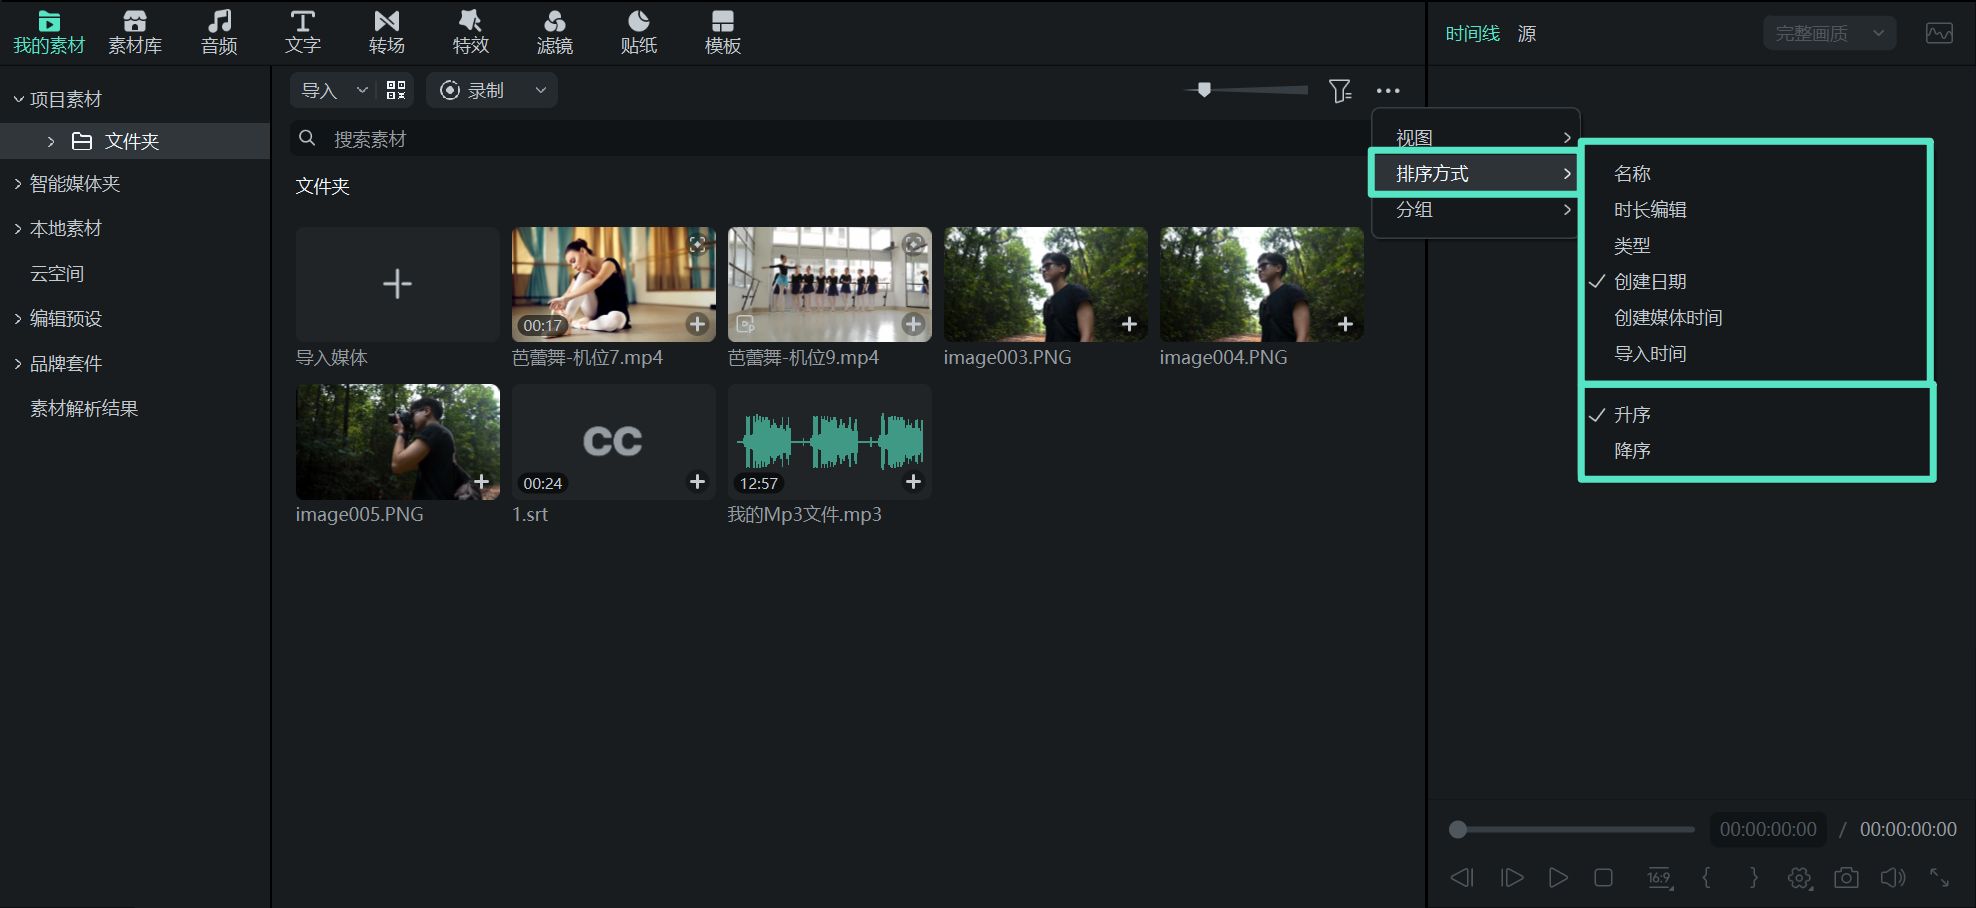The width and height of the screenshot is (1976, 908).
Task: Open the 滤镜 filters tab
Action: pos(555,33)
